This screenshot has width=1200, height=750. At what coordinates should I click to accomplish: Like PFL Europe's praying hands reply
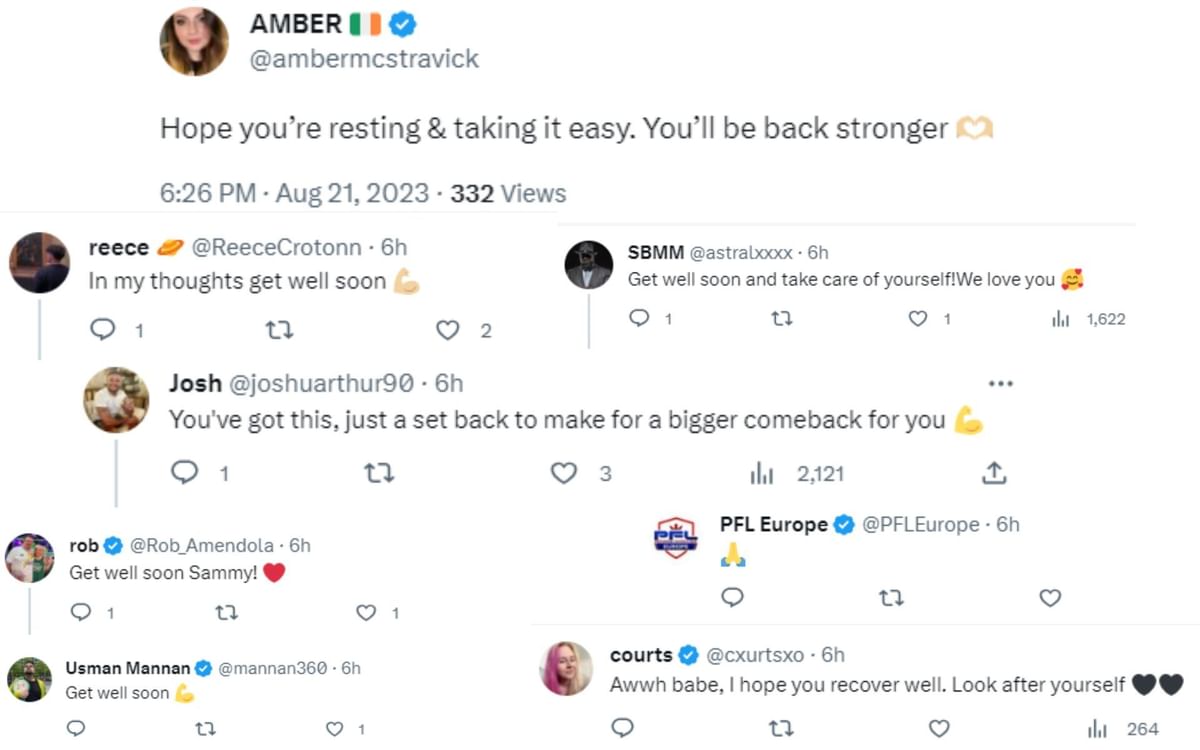coord(1049,597)
